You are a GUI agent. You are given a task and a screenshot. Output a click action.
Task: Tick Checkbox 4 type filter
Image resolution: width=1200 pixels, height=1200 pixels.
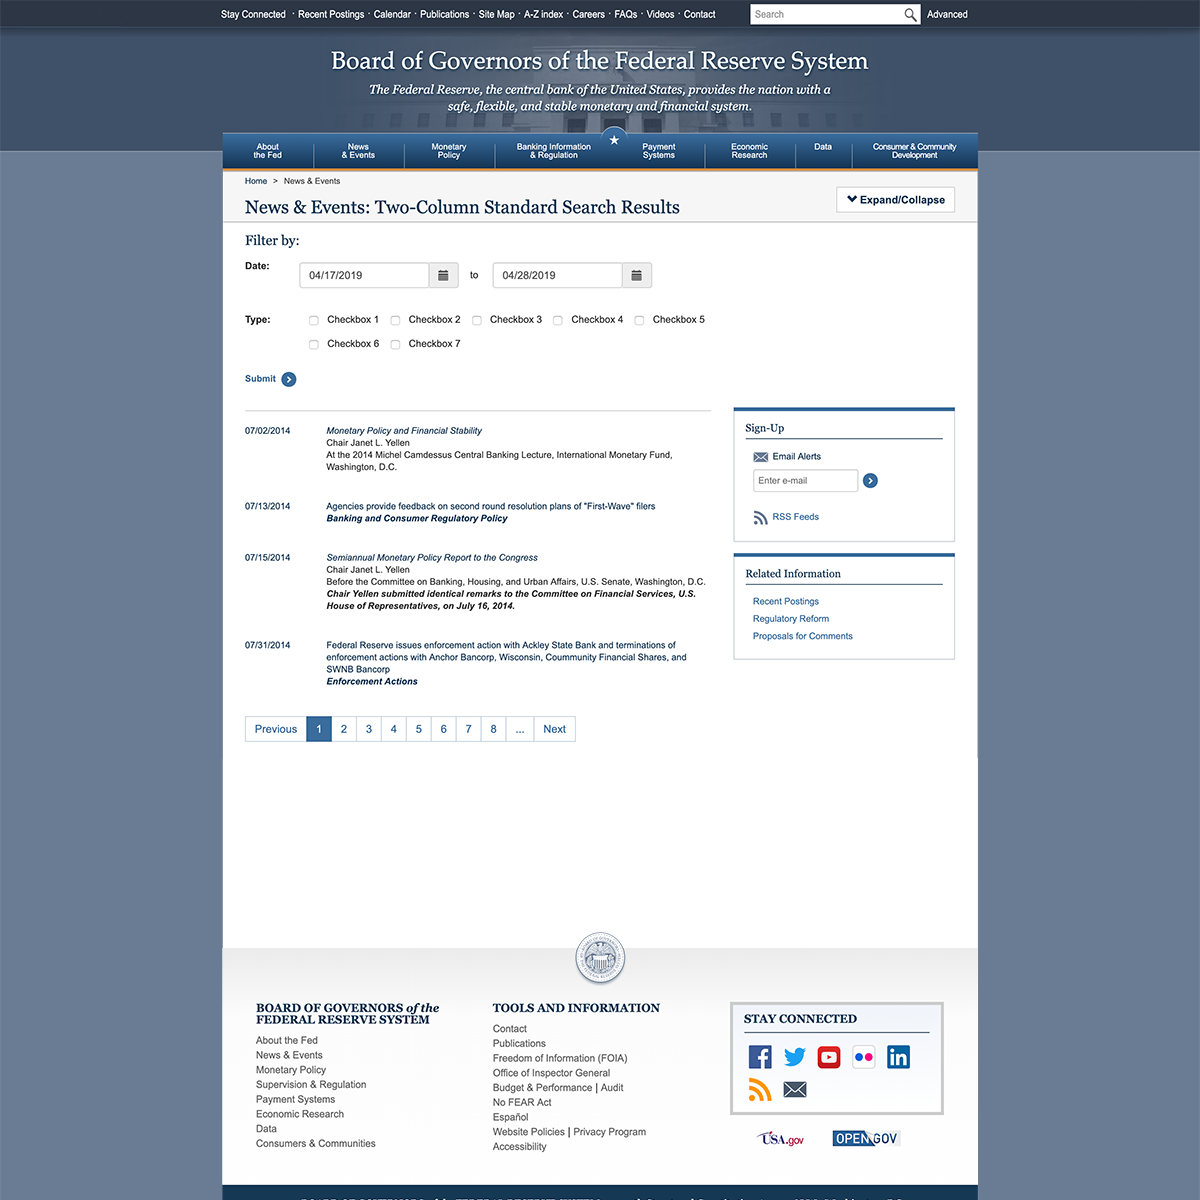coord(558,320)
